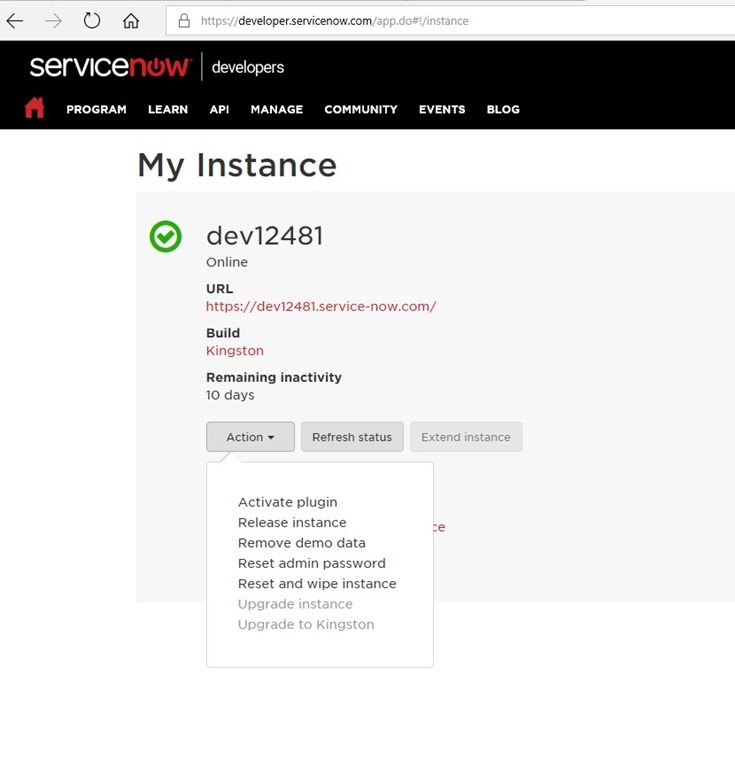This screenshot has height=768, width=735.
Task: Choose Reset admin password option
Action: 312,564
